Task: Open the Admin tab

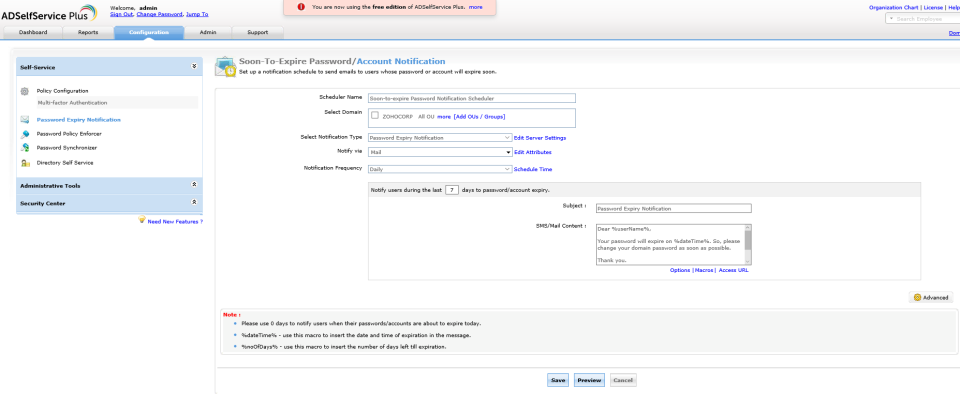Action: (208, 32)
